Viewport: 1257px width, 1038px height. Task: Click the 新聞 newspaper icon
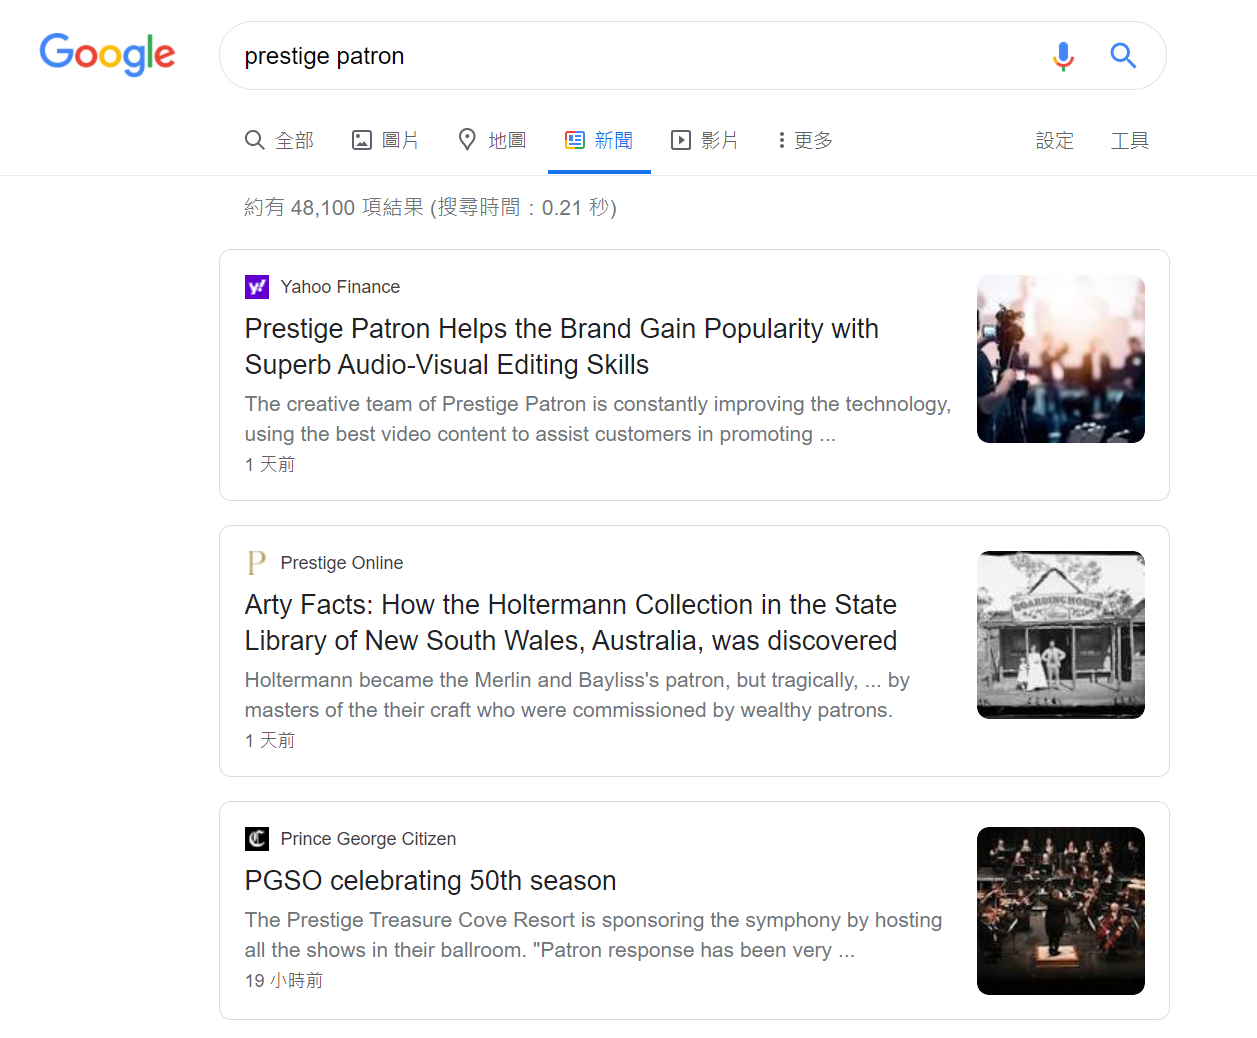click(573, 140)
